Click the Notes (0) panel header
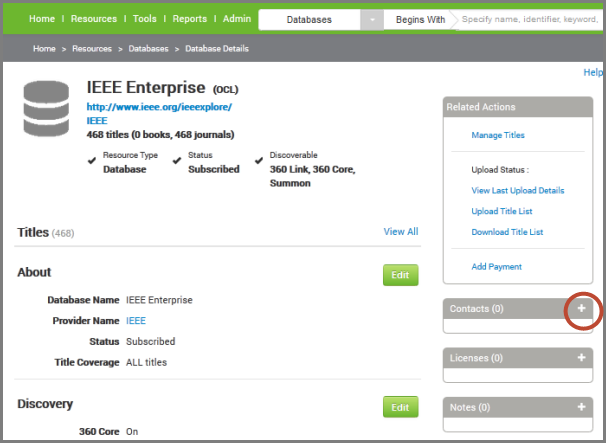The width and height of the screenshot is (606, 443). pyautogui.click(x=518, y=407)
